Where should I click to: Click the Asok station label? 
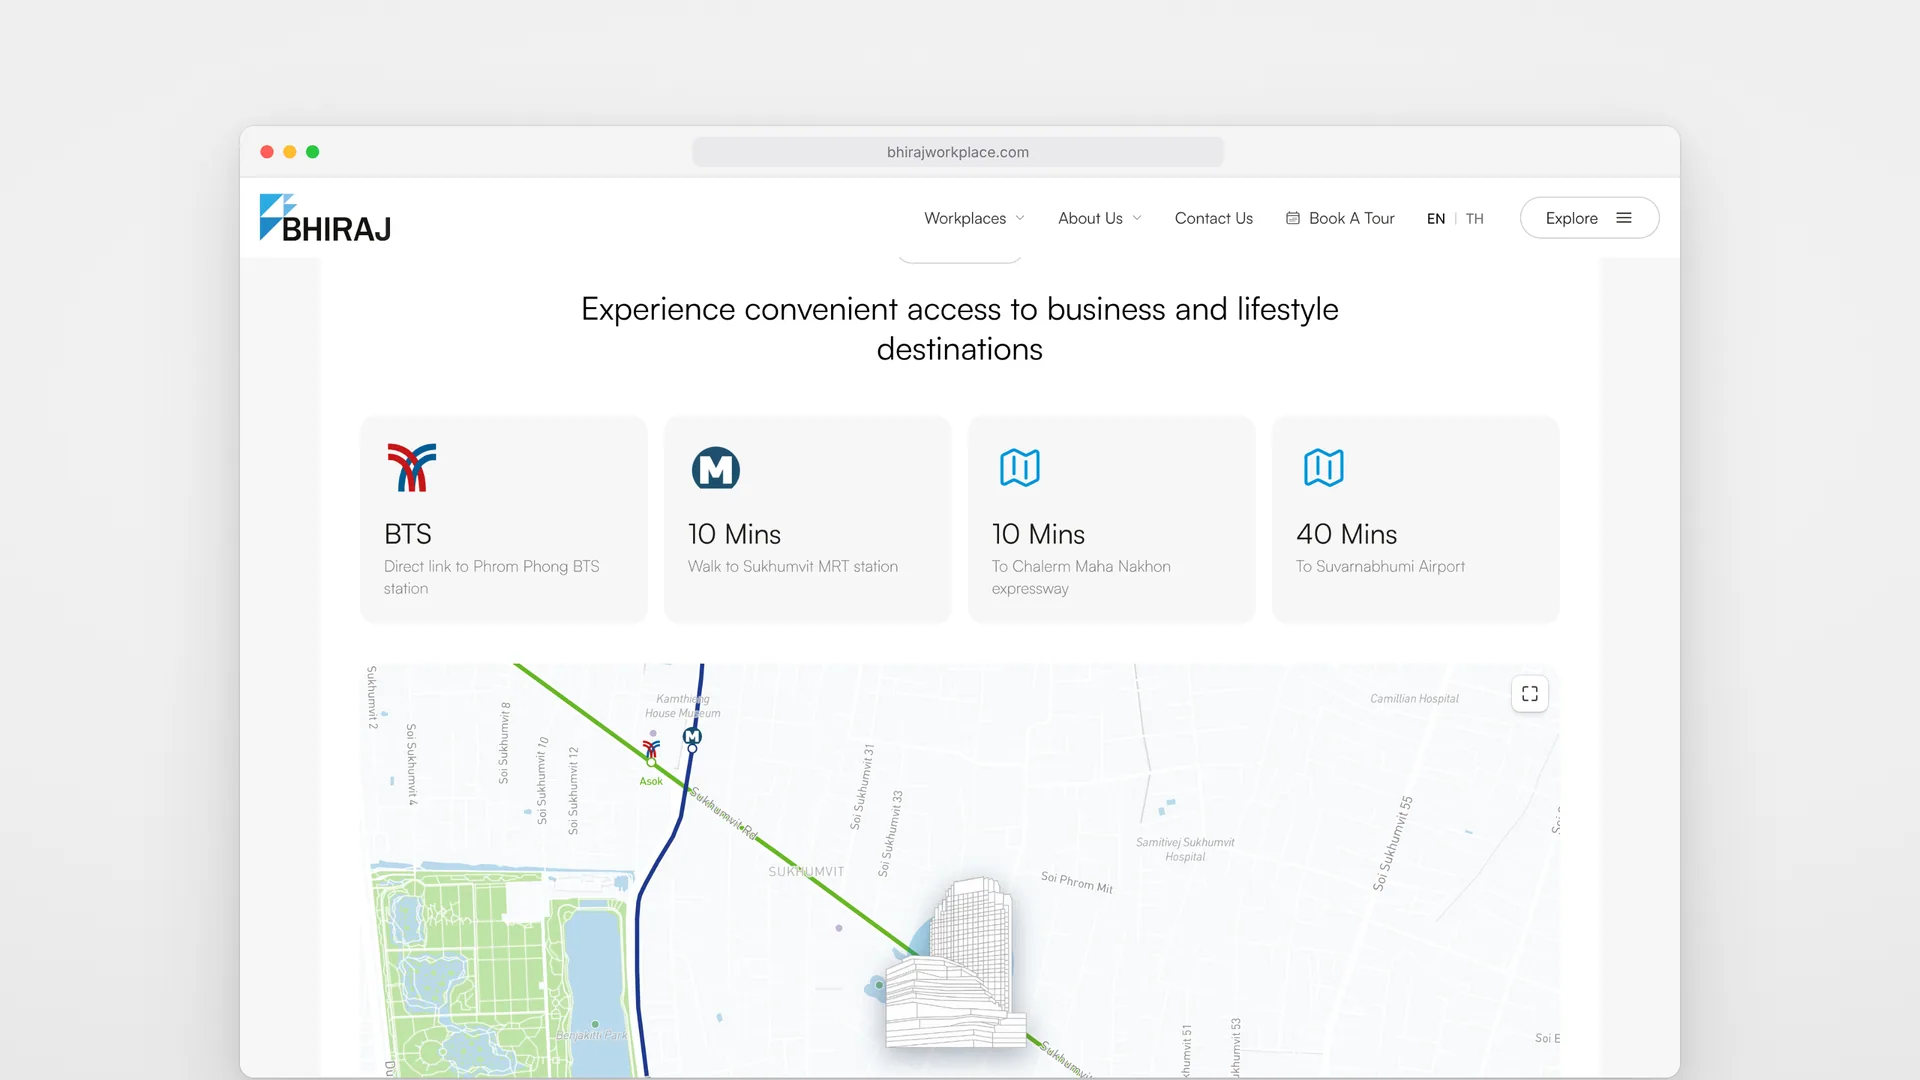651,782
